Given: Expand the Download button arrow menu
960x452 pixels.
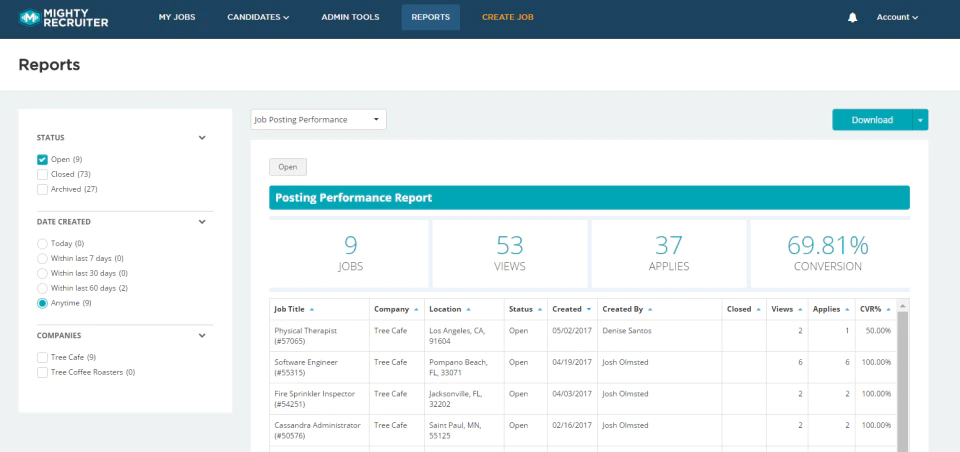Looking at the screenshot, I should point(920,120).
